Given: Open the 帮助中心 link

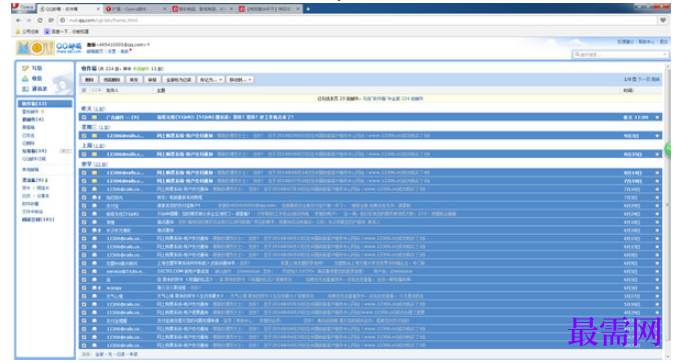Looking at the screenshot, I should pos(647,42).
